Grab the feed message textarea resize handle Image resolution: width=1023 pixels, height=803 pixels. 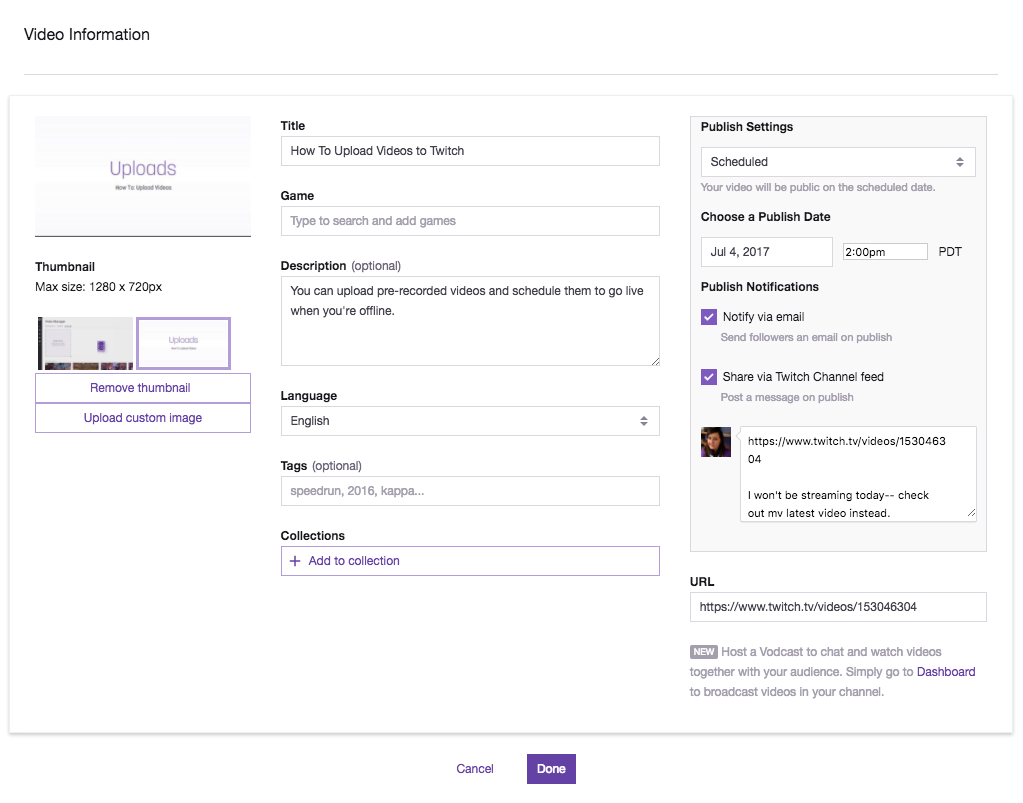pyautogui.click(x=971, y=513)
